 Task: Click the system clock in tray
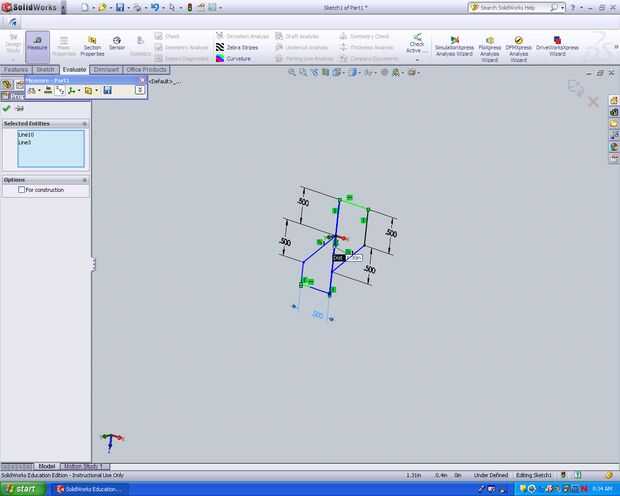(603, 489)
